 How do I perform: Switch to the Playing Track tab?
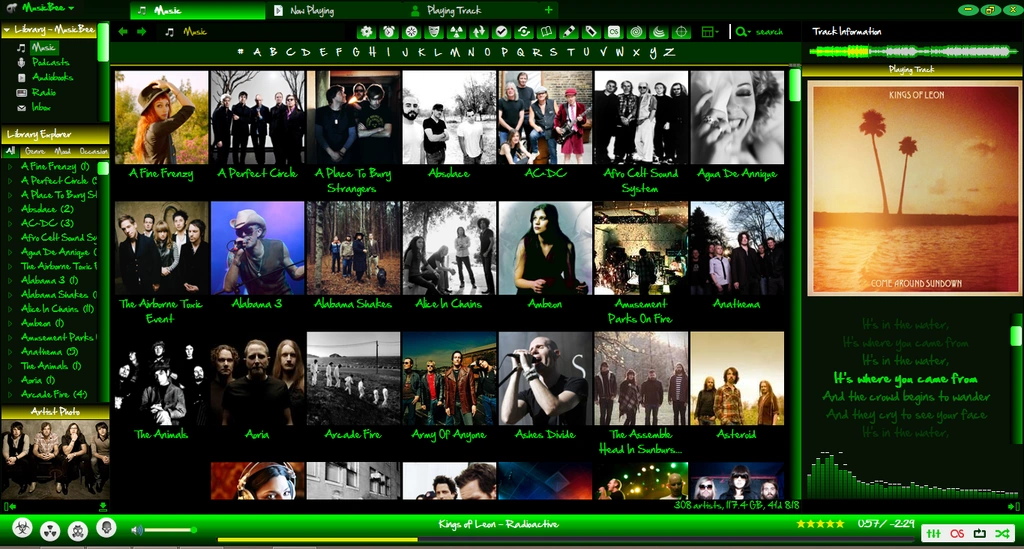pos(453,10)
